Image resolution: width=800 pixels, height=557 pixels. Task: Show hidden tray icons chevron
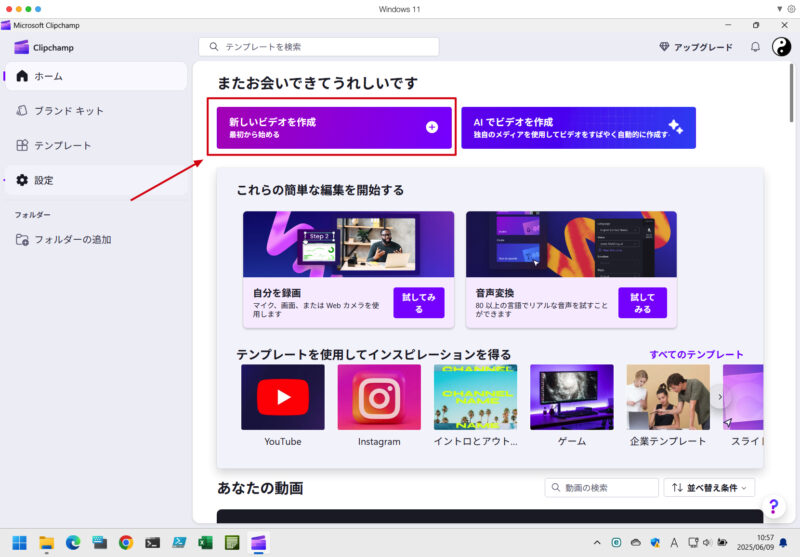pos(597,543)
